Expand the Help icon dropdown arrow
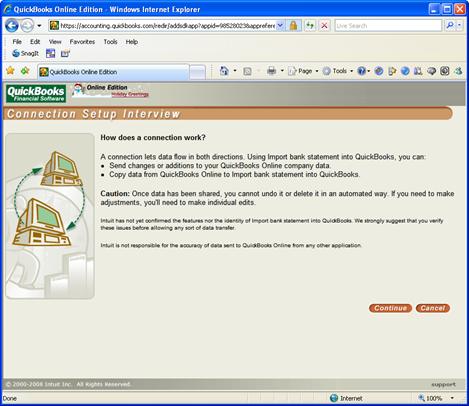This screenshot has width=469, height=406. click(x=369, y=71)
